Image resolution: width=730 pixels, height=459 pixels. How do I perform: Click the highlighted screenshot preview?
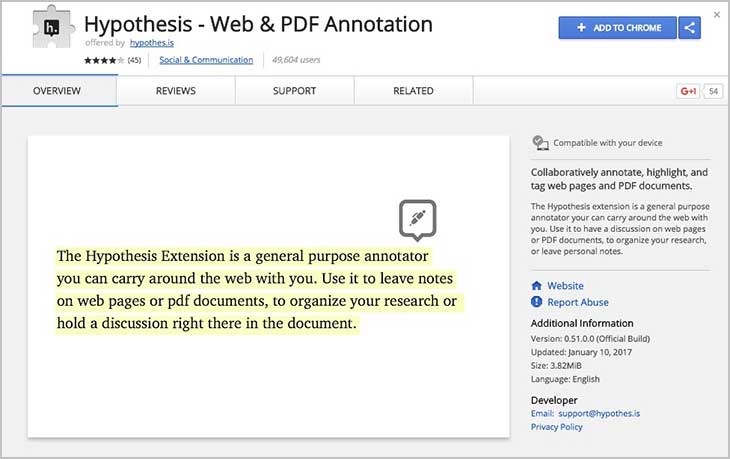click(268, 286)
